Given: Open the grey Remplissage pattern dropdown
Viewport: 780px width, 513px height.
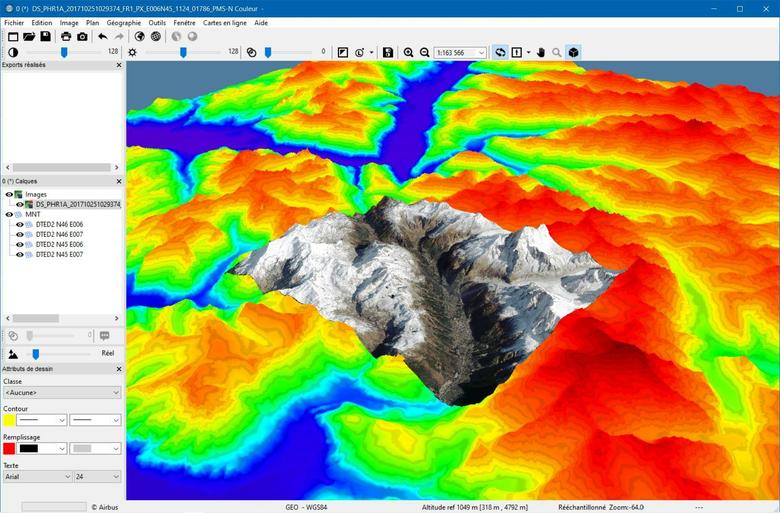Looking at the screenshot, I should 95,448.
